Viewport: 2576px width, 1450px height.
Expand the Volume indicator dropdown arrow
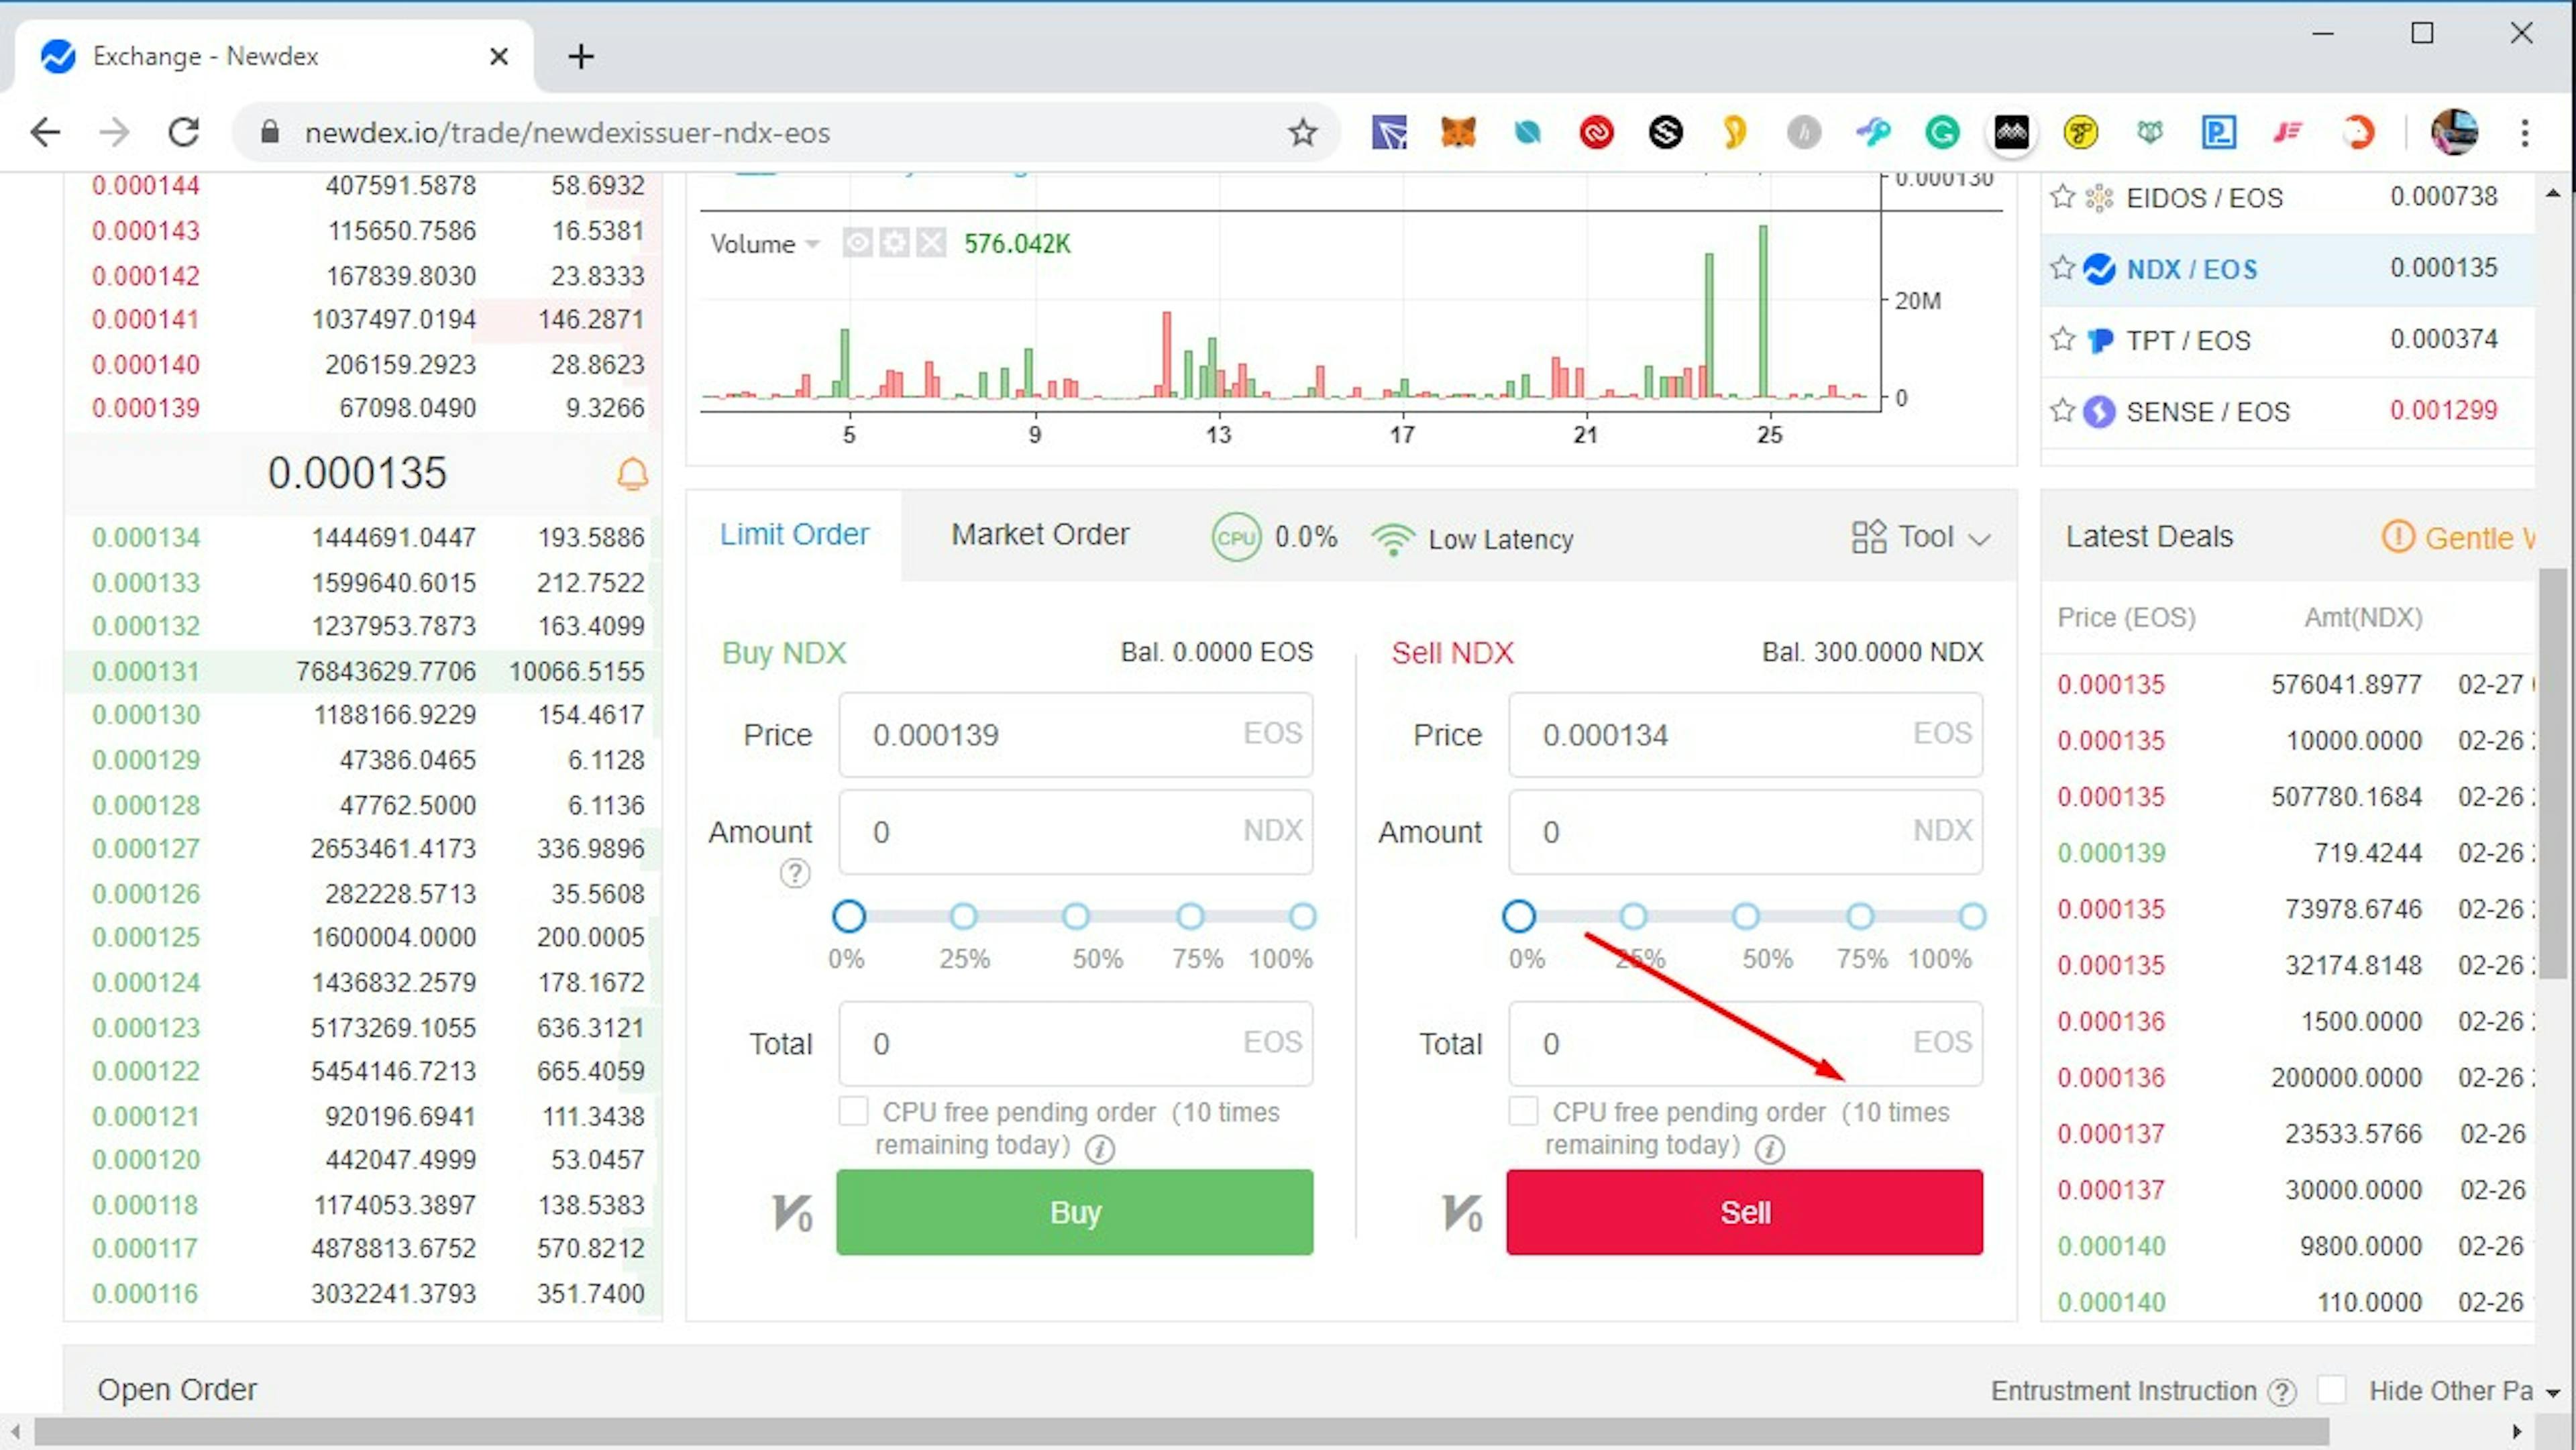pyautogui.click(x=812, y=244)
